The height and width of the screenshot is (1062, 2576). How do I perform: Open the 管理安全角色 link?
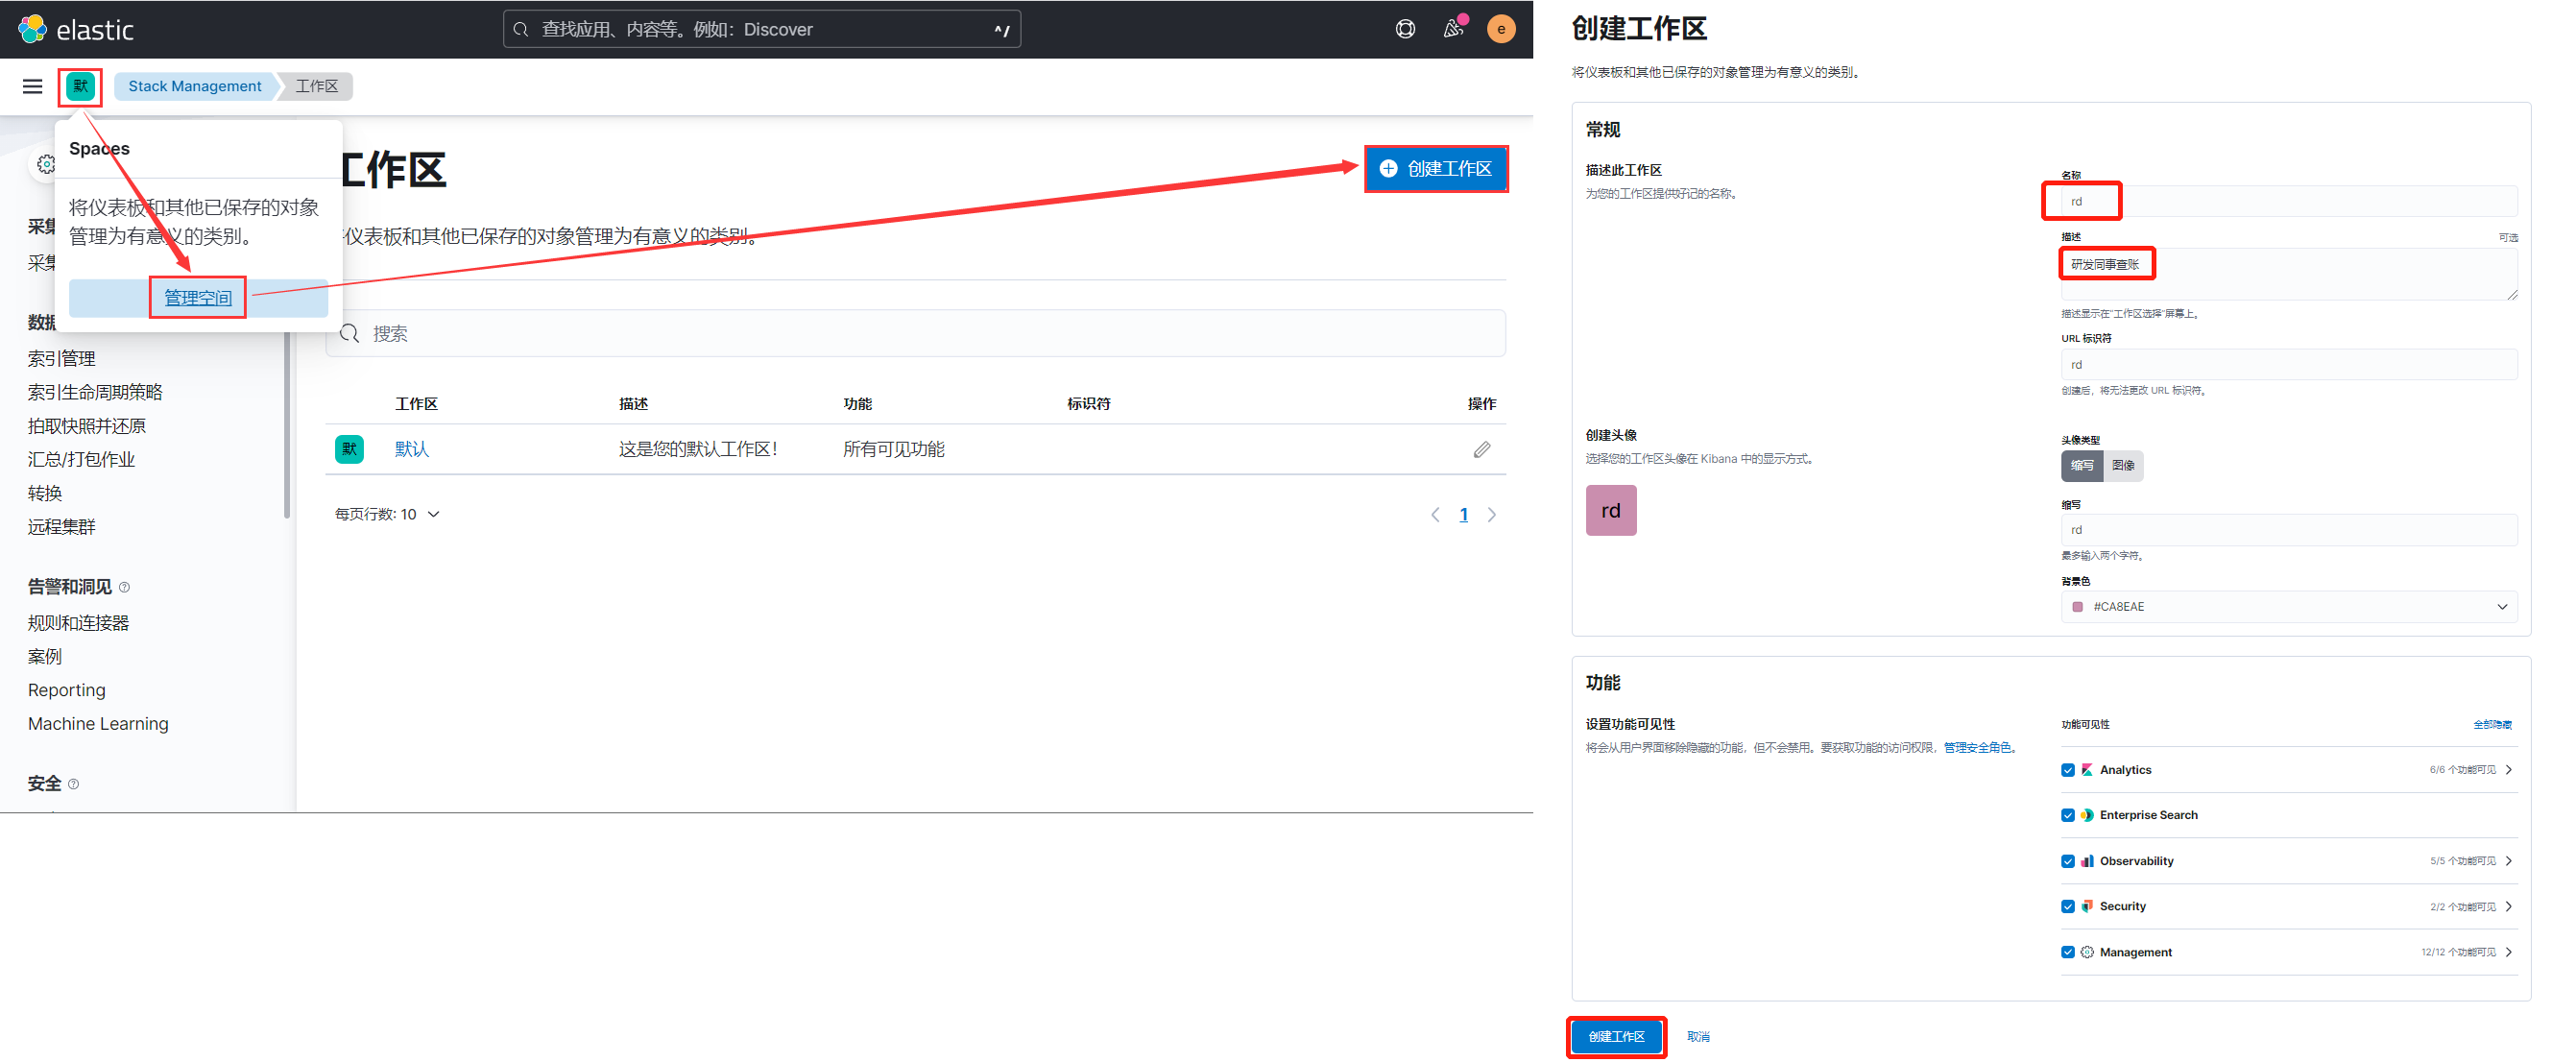point(1977,747)
